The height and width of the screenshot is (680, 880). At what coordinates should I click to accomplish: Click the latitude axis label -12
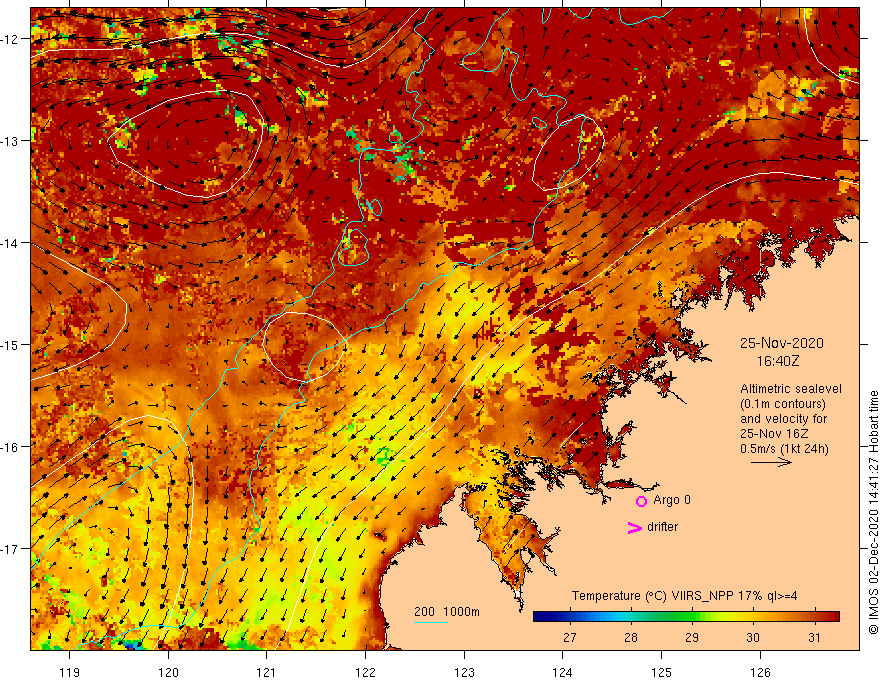tap(10, 39)
